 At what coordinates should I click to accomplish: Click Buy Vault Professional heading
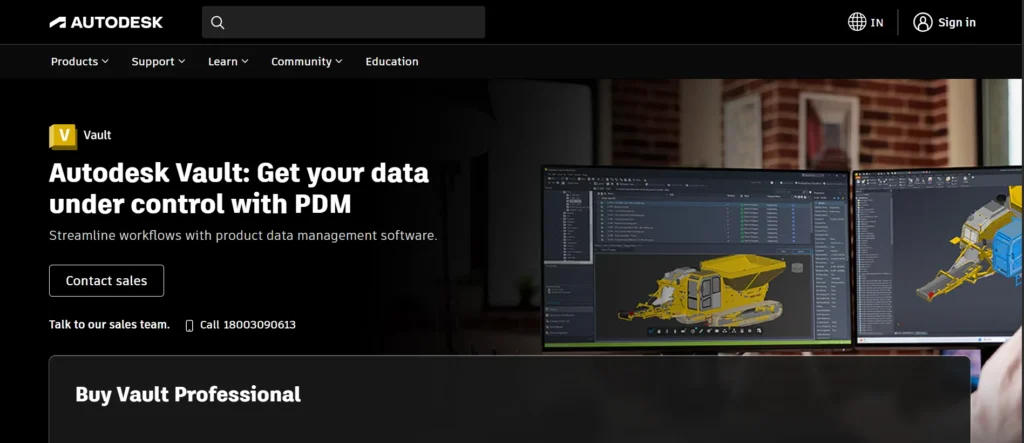188,394
